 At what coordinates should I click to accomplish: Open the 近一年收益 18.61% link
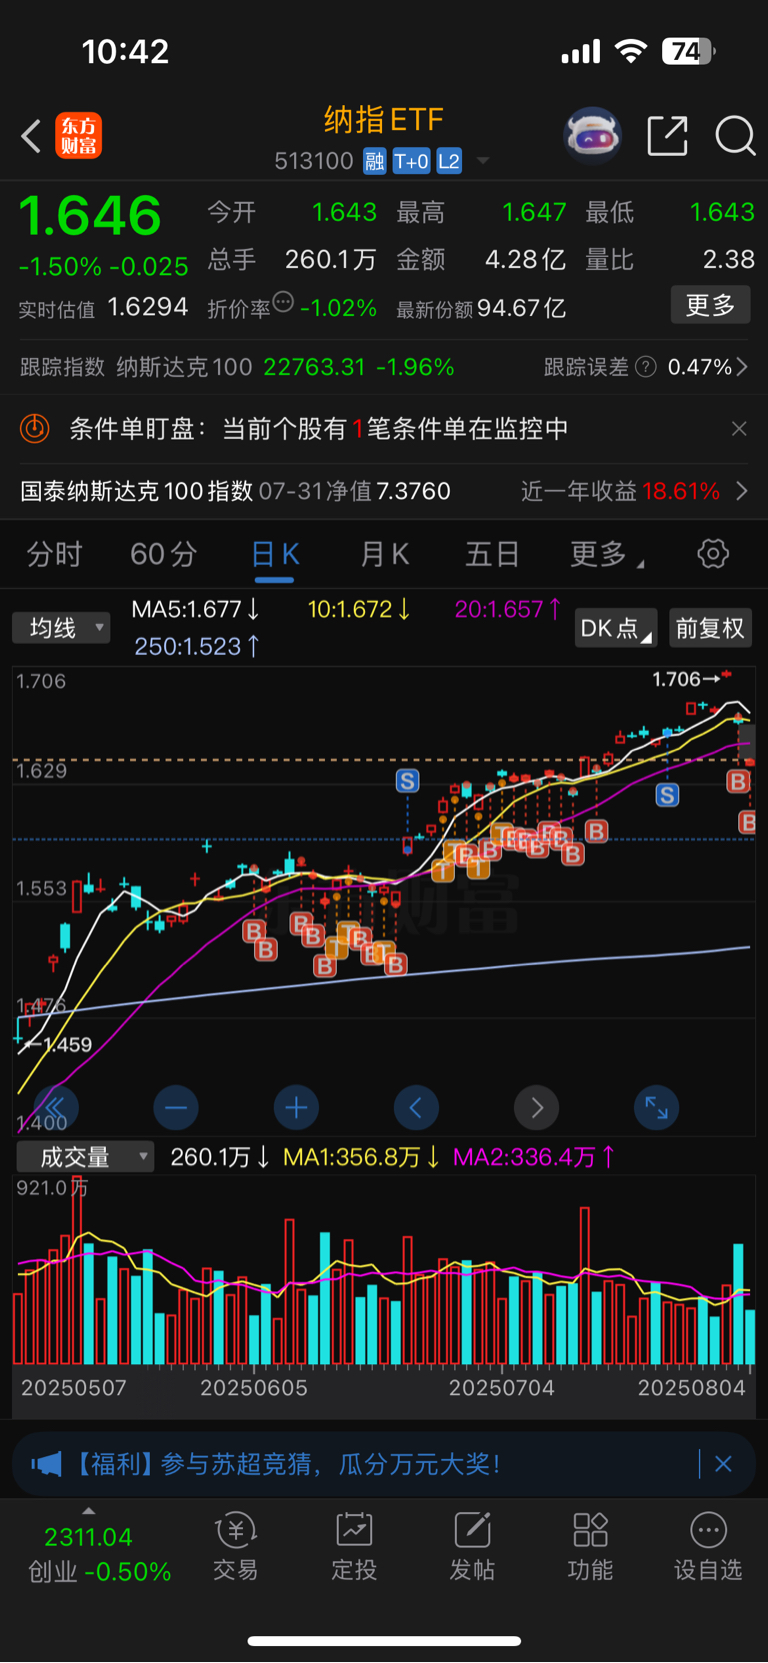point(620,491)
